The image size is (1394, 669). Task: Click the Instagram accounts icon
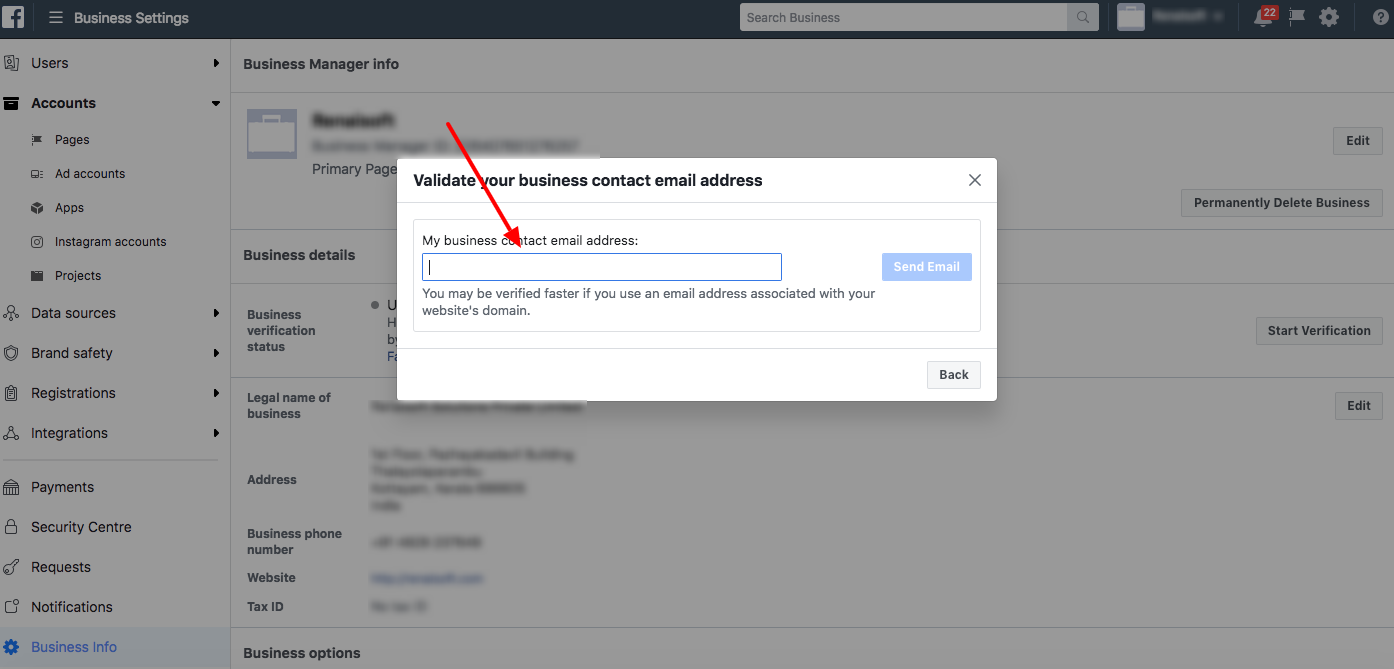coord(37,242)
